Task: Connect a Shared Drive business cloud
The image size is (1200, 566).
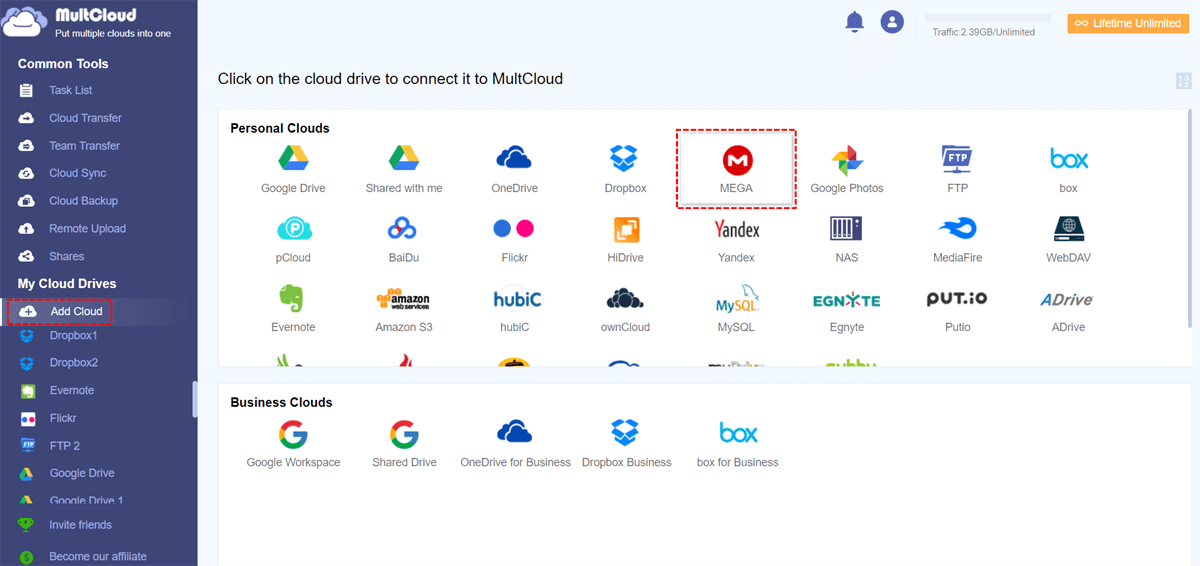Action: point(404,443)
